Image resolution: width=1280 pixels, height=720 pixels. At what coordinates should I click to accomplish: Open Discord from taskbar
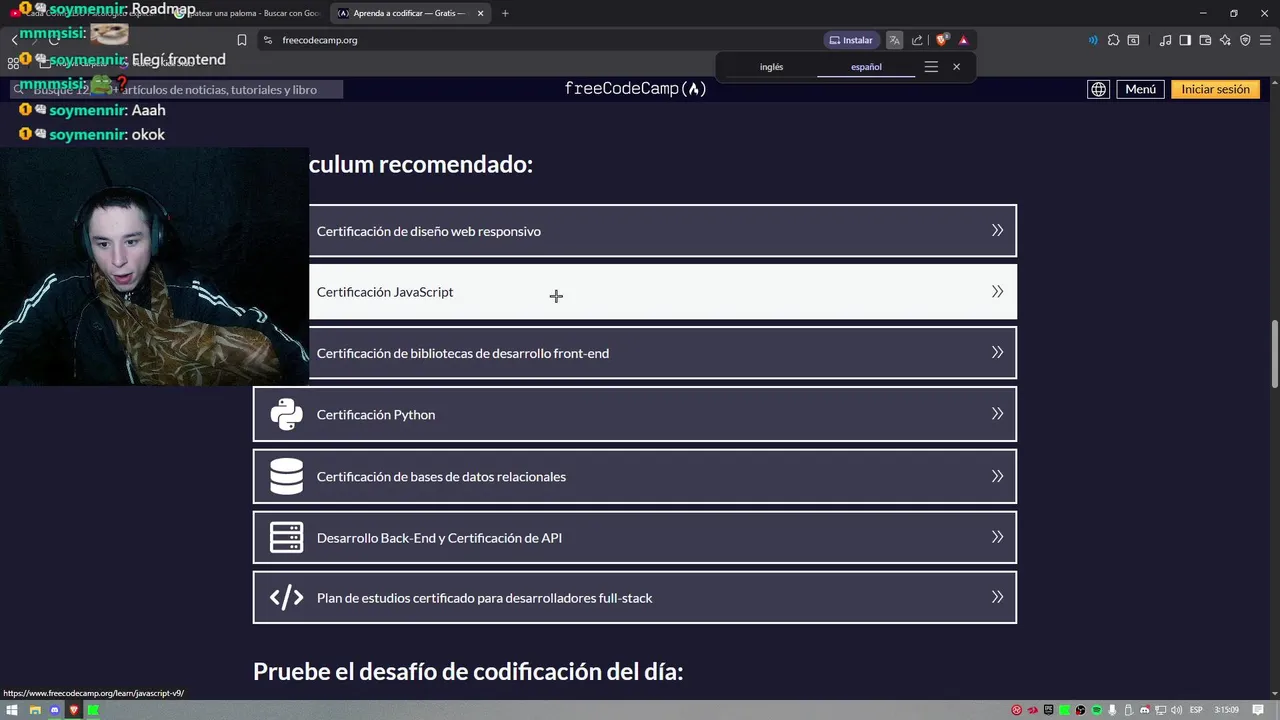coord(54,710)
